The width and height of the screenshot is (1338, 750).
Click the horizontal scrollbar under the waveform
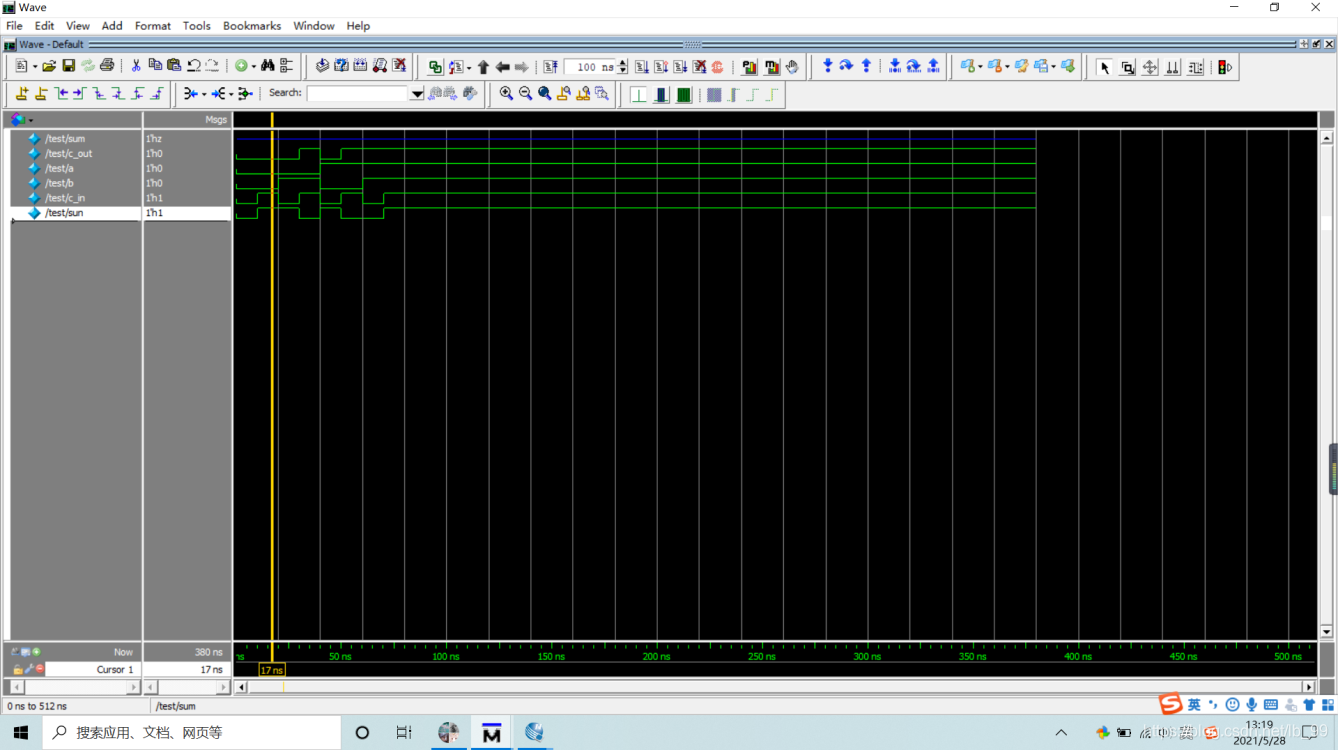click(776, 687)
